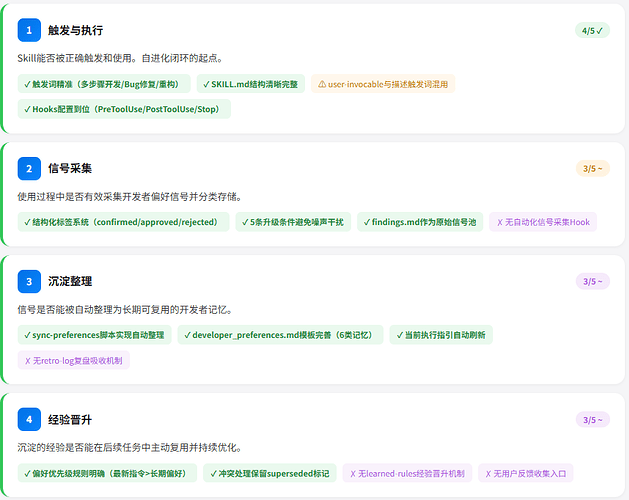Click the 3/5 score badge for 经验晋升
The image size is (629, 500).
pos(592,420)
